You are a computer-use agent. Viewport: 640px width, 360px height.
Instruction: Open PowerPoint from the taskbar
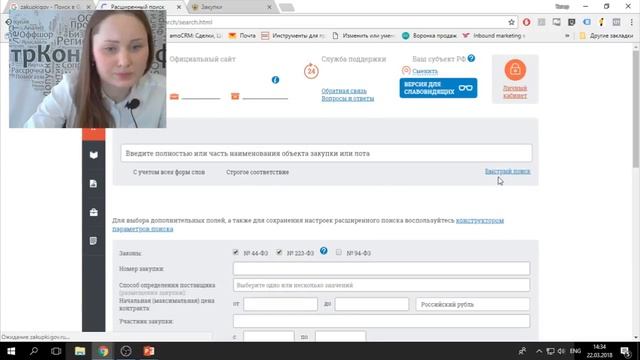pos(149,351)
